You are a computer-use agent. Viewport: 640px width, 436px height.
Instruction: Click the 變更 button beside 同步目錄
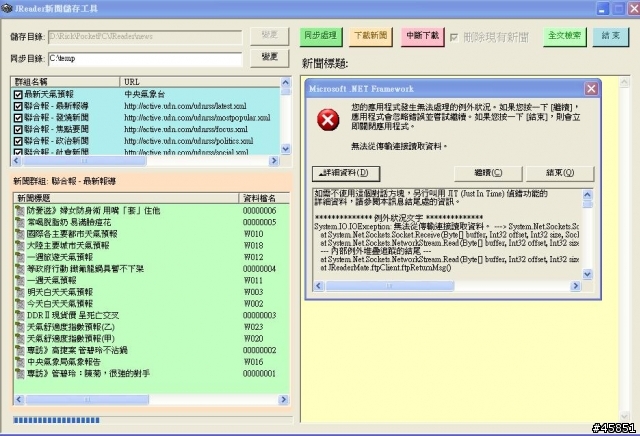[270, 58]
